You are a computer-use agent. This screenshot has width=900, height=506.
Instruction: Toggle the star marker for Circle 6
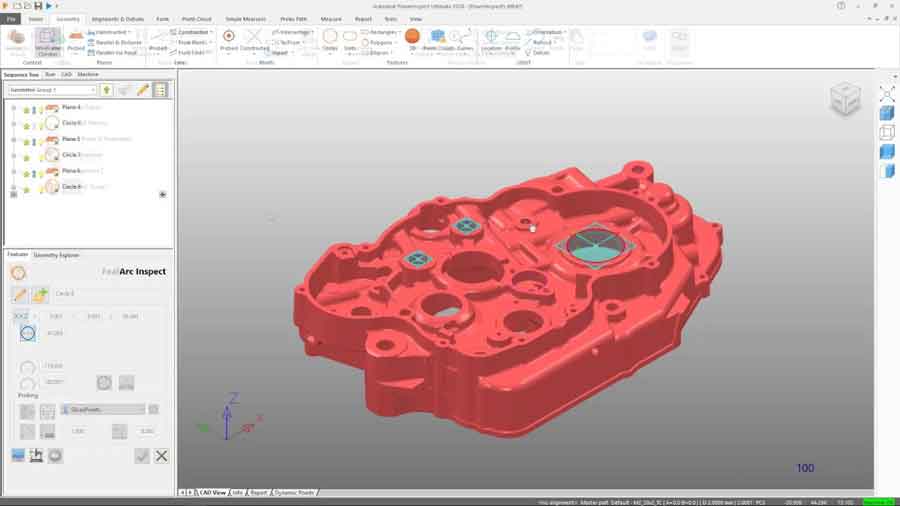click(26, 125)
